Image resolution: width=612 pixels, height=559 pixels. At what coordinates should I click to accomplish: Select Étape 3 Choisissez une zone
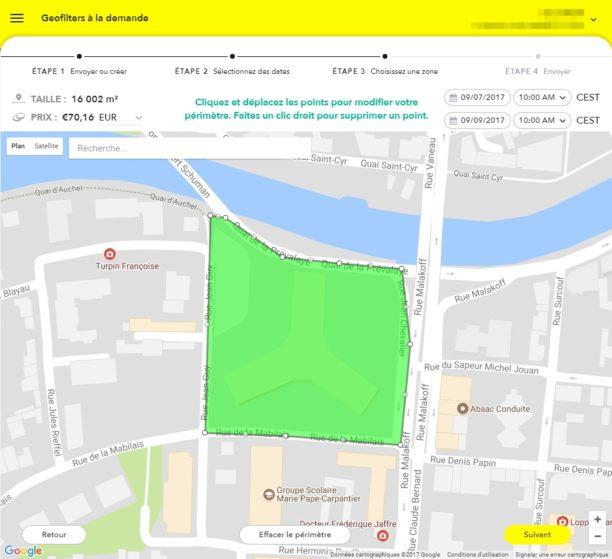point(385,71)
